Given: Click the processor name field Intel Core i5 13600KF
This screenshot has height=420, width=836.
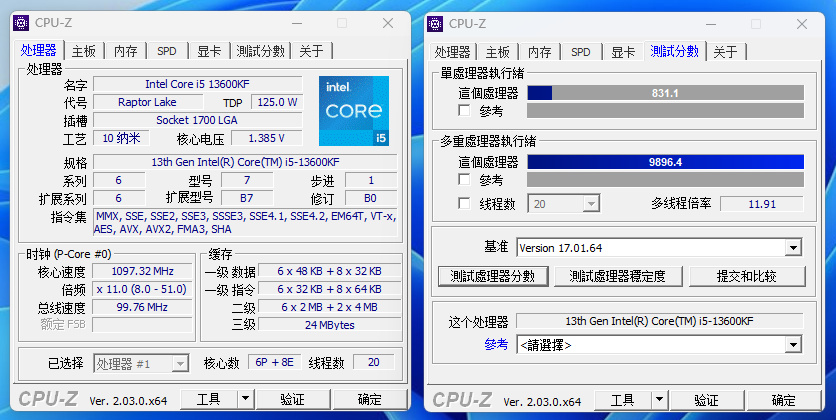Looking at the screenshot, I should [x=198, y=84].
